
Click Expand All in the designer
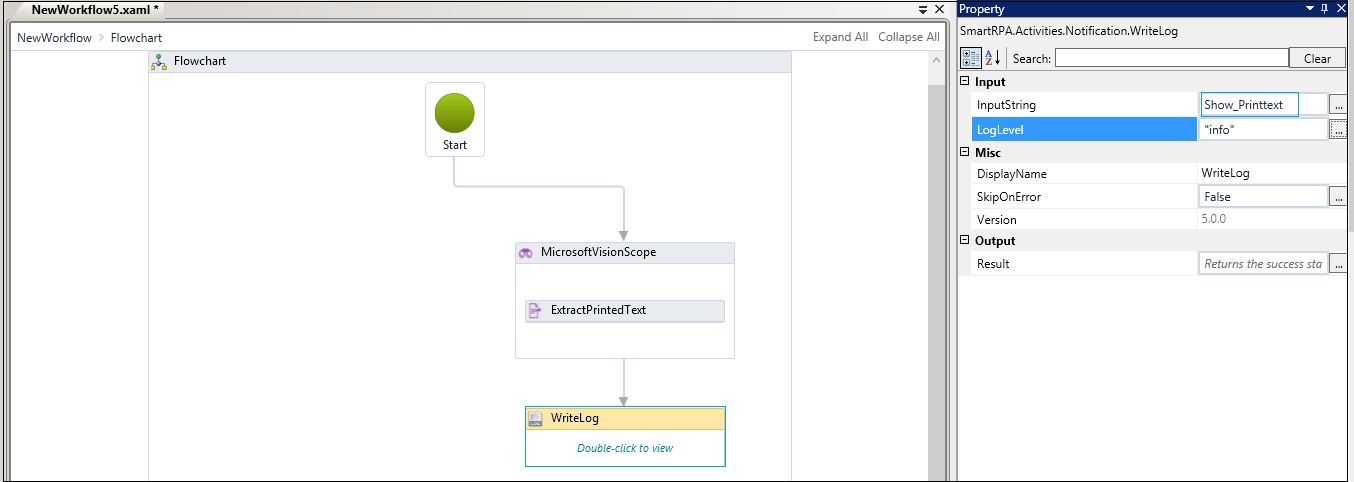840,37
